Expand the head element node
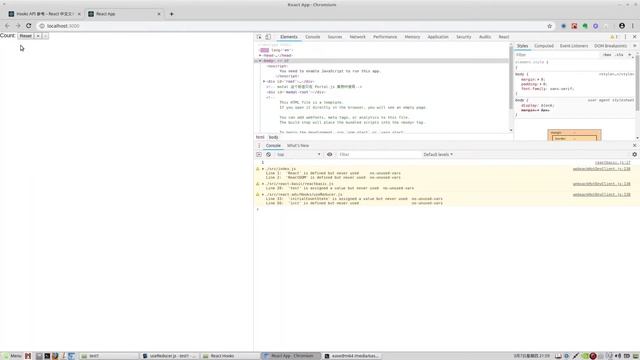The height and width of the screenshot is (360, 640). coord(260,56)
